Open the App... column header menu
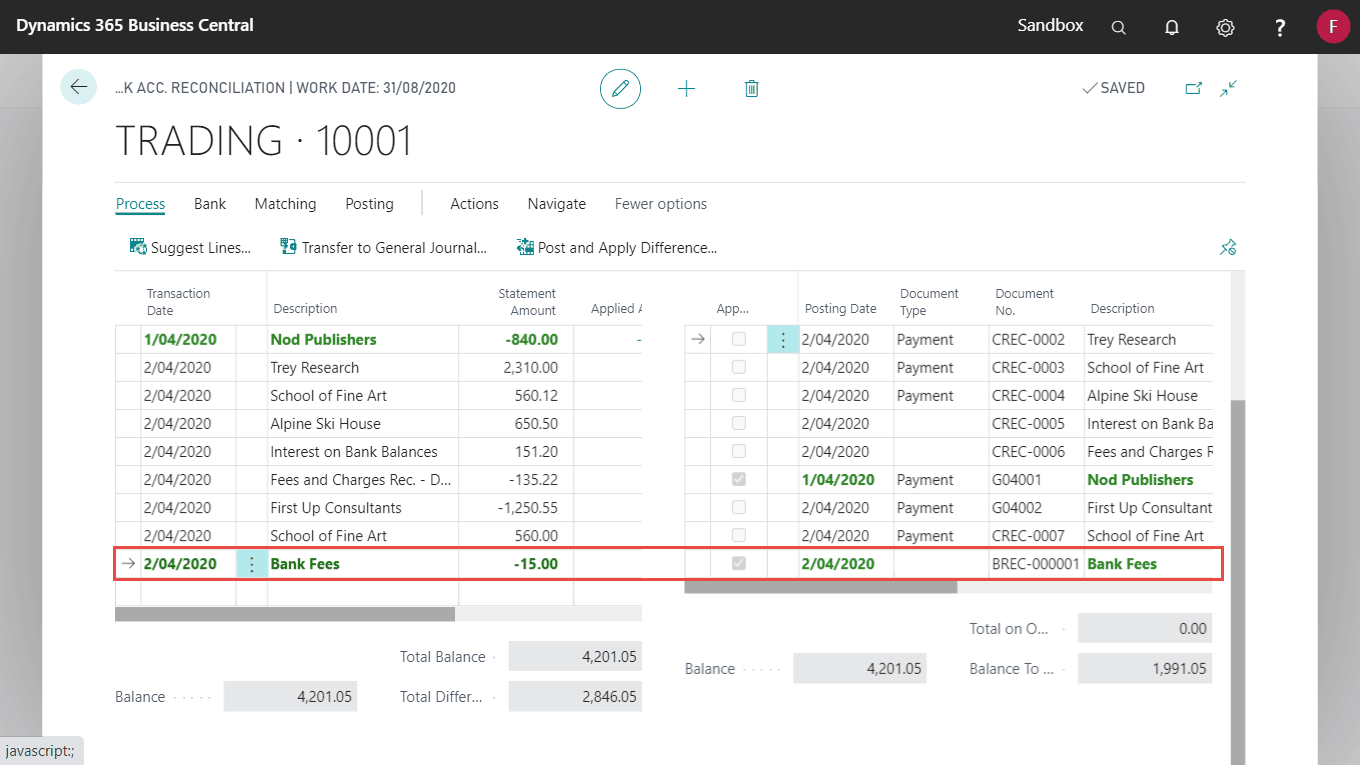This screenshot has height=766, width=1360. (x=732, y=309)
